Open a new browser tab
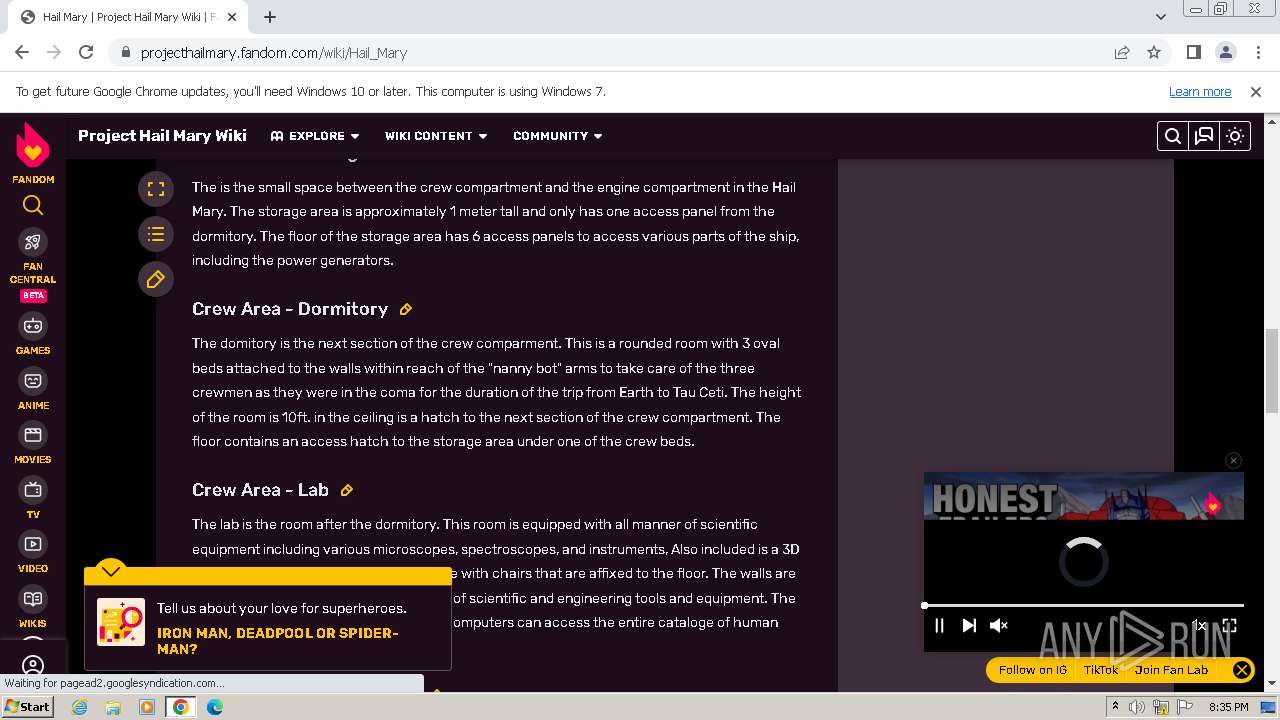This screenshot has width=1280, height=720. (x=270, y=17)
